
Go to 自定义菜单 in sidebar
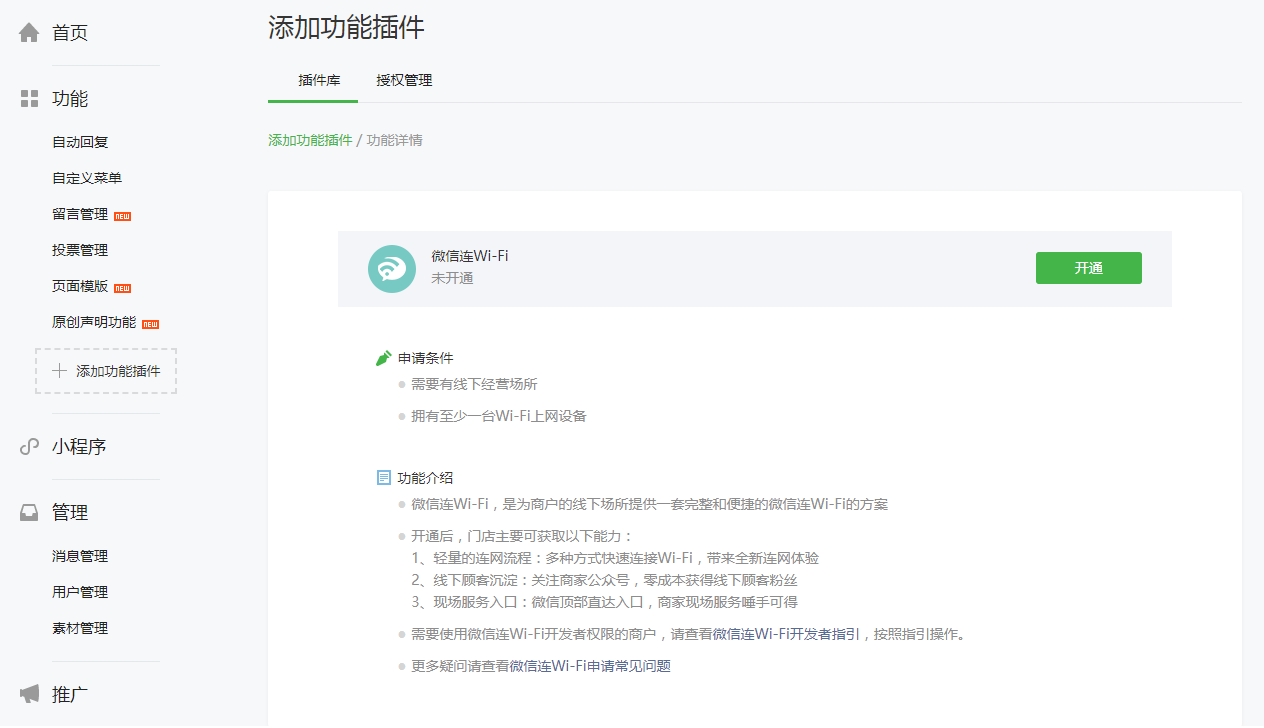[x=87, y=178]
